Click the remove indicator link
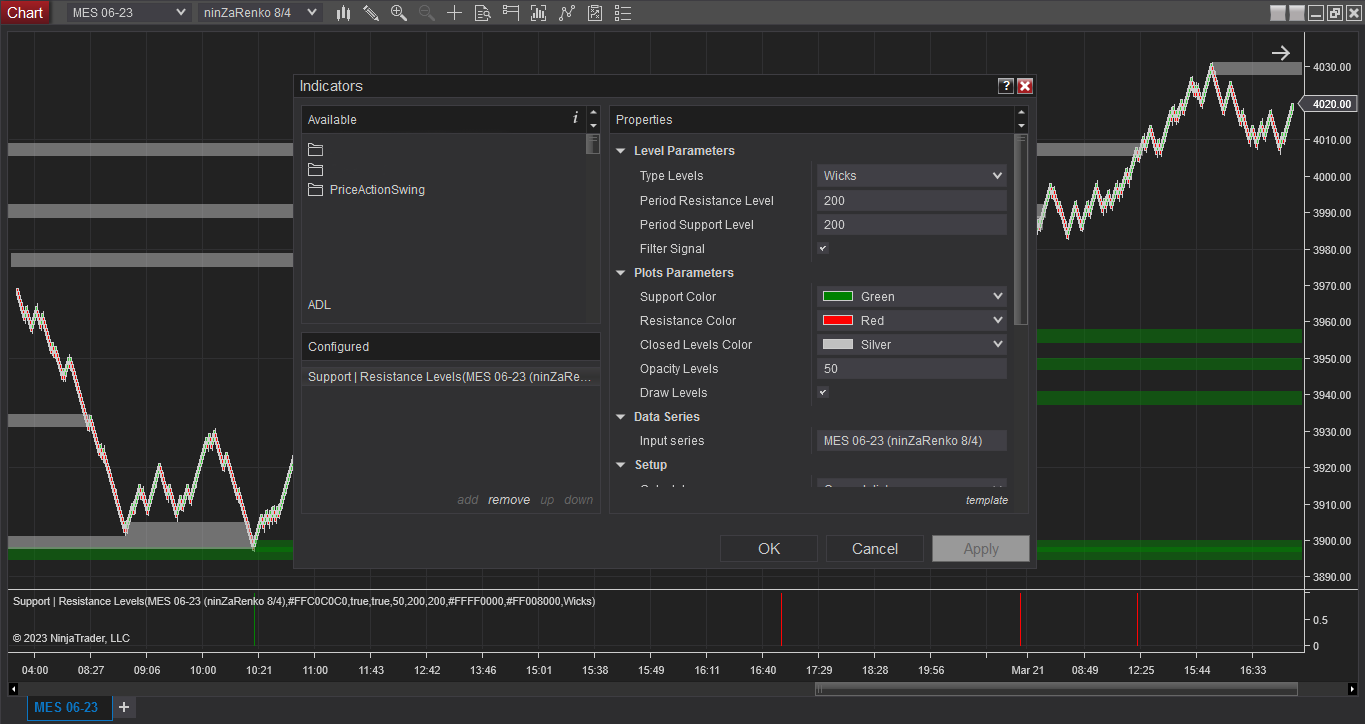Screen dimensions: 1365x724 [x=509, y=500]
